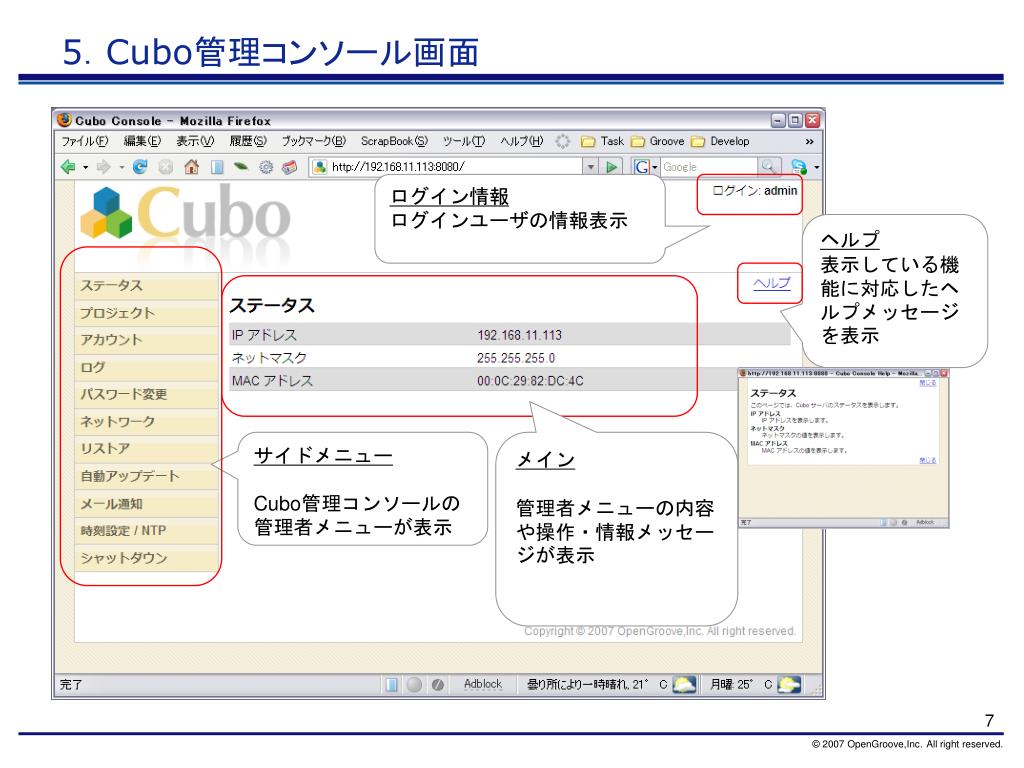This screenshot has height=768, width=1024.
Task: Open 時刻設定 / NTP in the side menu
Action: pyautogui.click(x=147, y=531)
